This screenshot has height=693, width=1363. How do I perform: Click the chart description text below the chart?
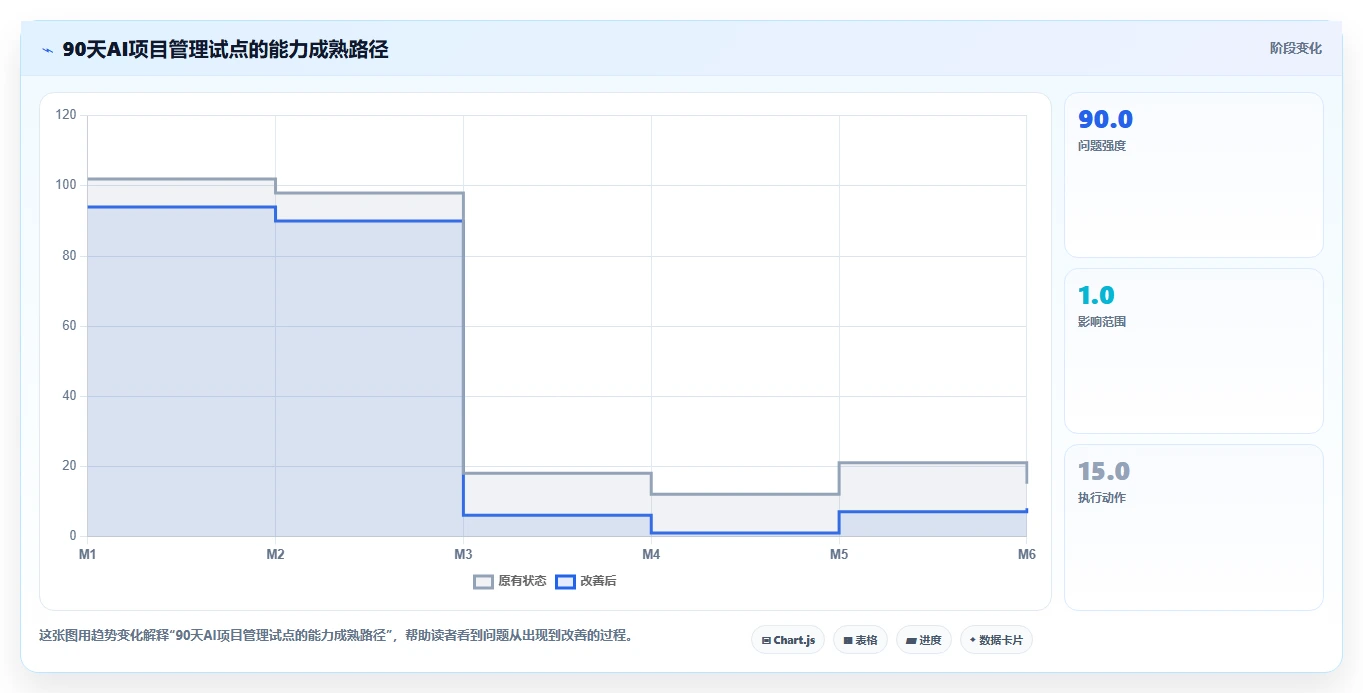336,635
